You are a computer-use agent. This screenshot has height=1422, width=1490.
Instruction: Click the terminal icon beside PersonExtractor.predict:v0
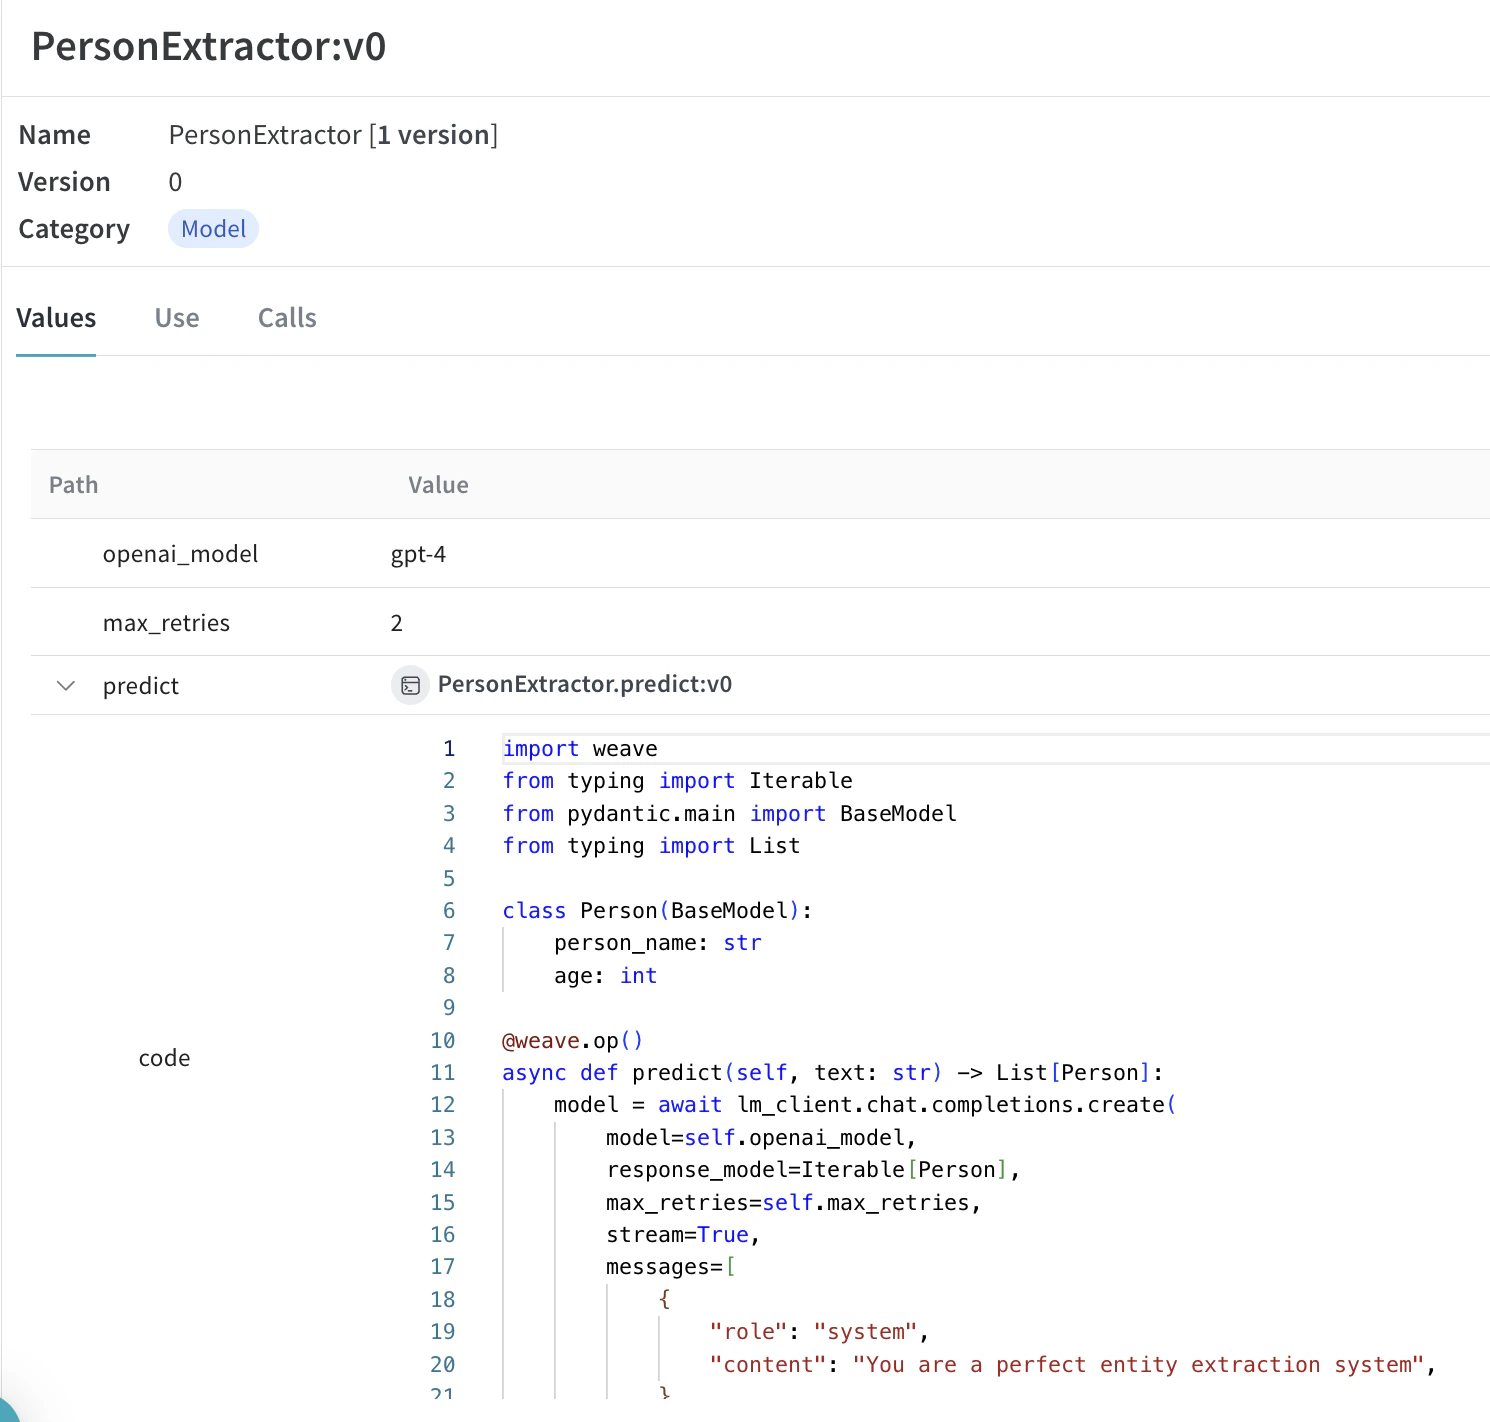(410, 685)
